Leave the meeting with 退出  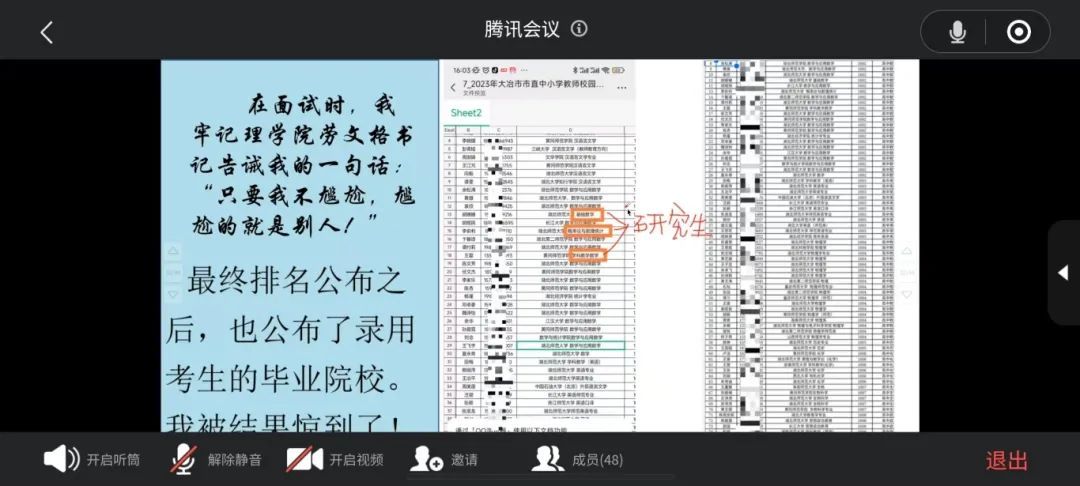[x=1006, y=461]
